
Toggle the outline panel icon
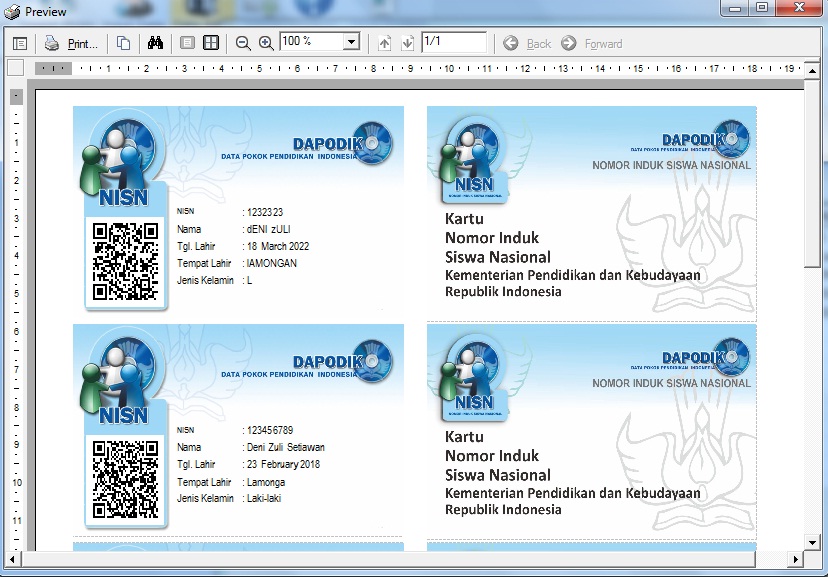[x=20, y=43]
